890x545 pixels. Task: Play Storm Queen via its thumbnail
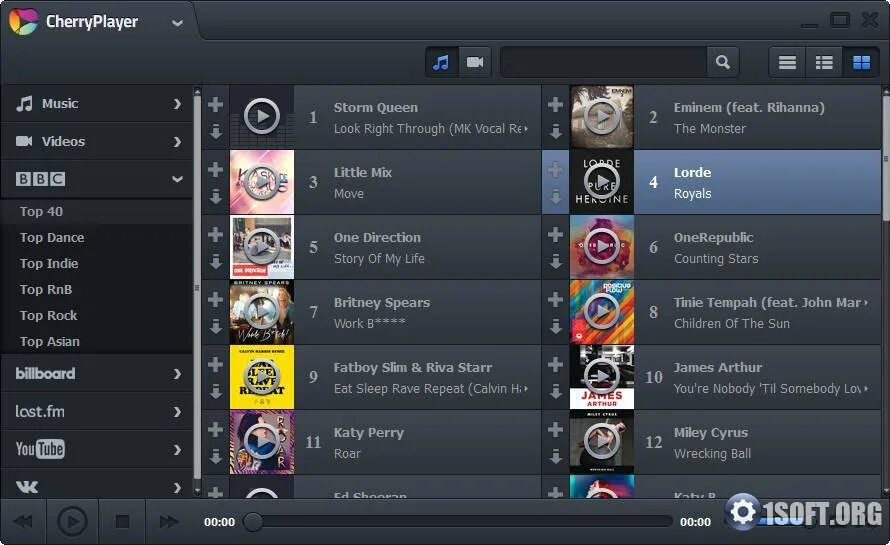(x=262, y=117)
